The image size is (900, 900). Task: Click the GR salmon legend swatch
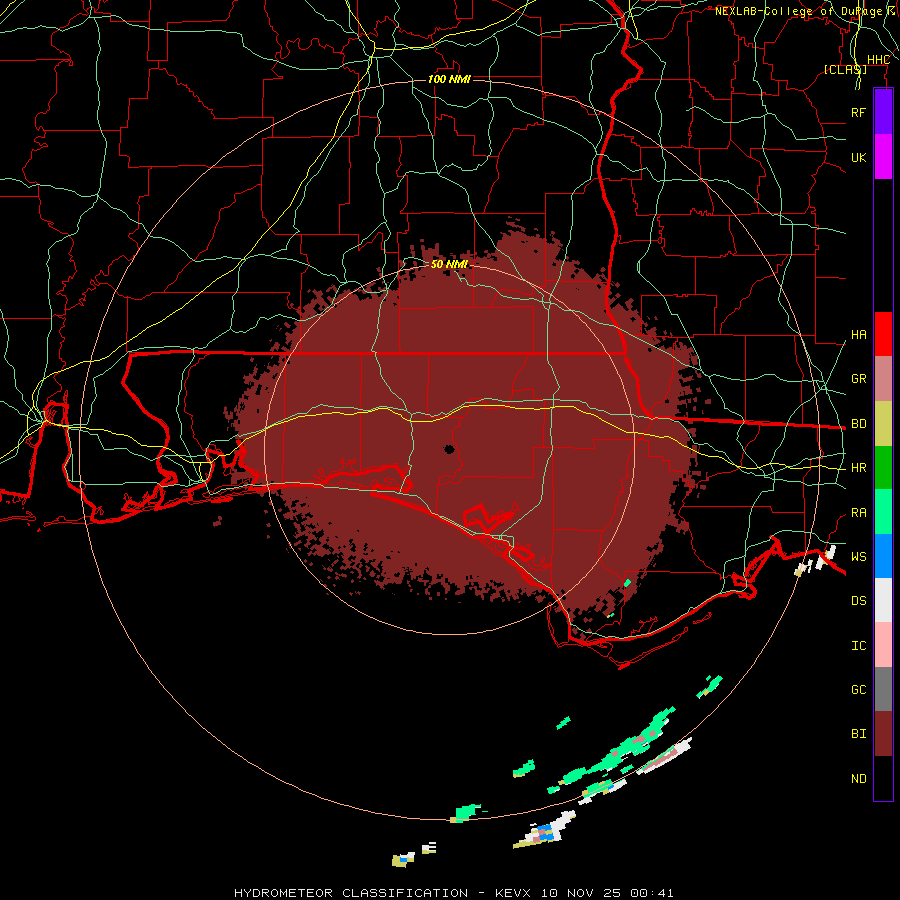(883, 378)
